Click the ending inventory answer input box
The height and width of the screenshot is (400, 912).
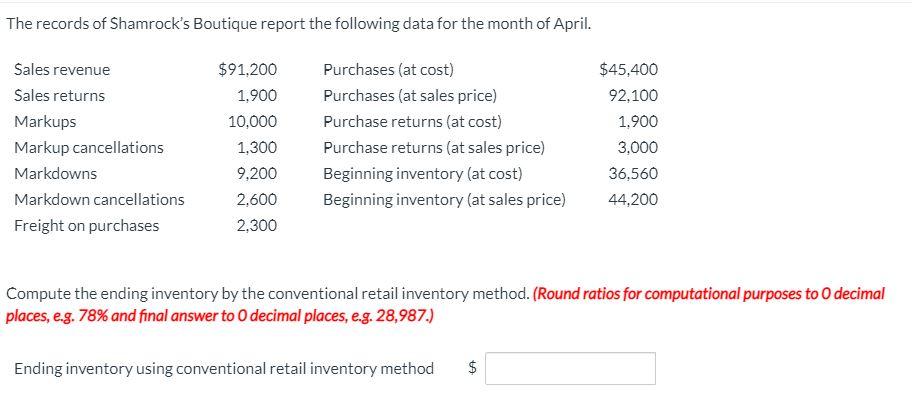pyautogui.click(x=570, y=369)
